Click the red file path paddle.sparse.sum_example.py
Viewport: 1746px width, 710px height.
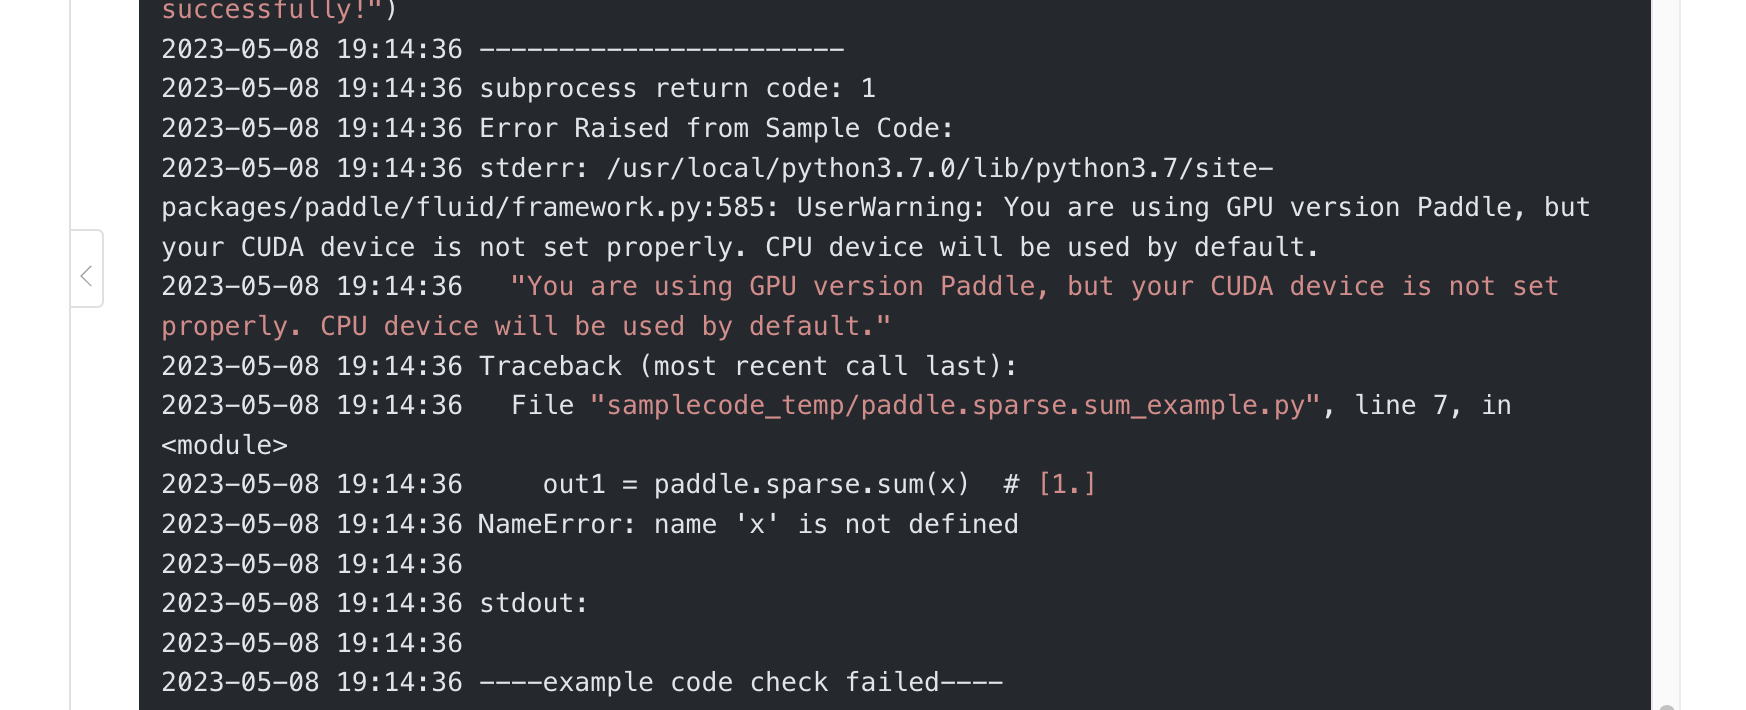[x=957, y=406]
